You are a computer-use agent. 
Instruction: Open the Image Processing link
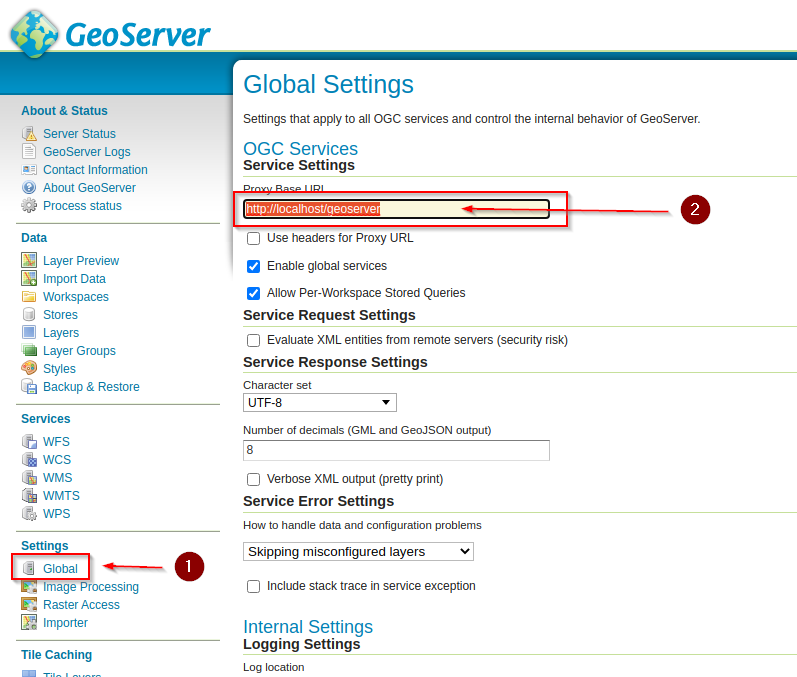pos(91,587)
